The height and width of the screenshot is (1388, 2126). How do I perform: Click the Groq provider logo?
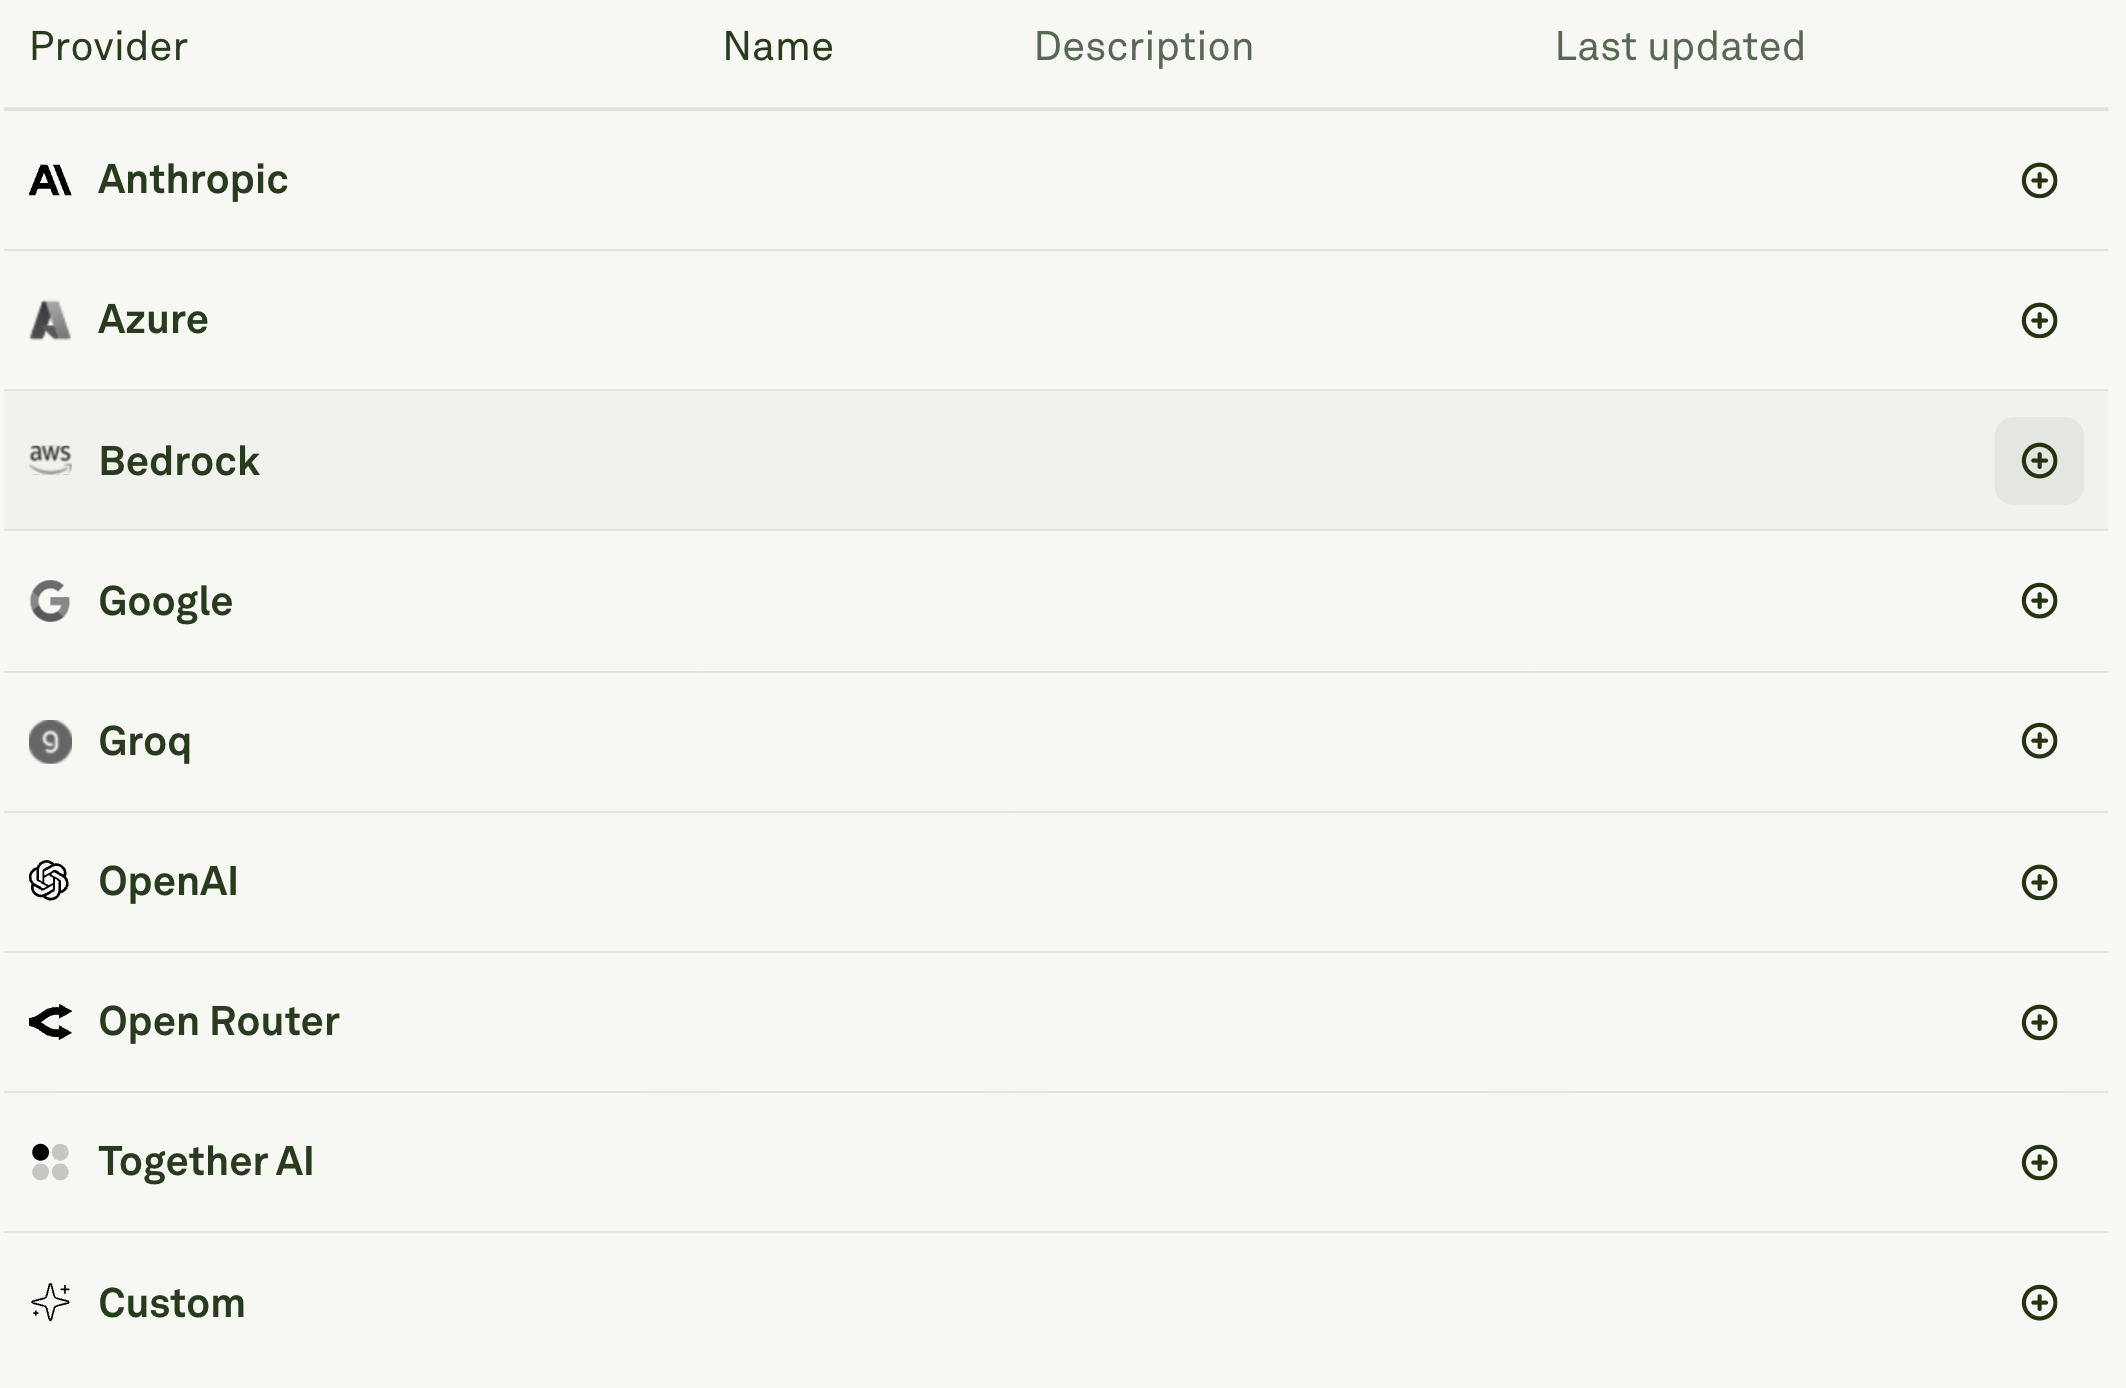pos(50,740)
